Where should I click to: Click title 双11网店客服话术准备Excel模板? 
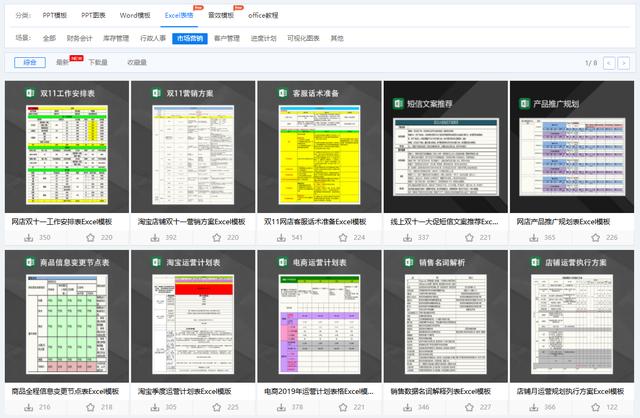[x=315, y=222]
